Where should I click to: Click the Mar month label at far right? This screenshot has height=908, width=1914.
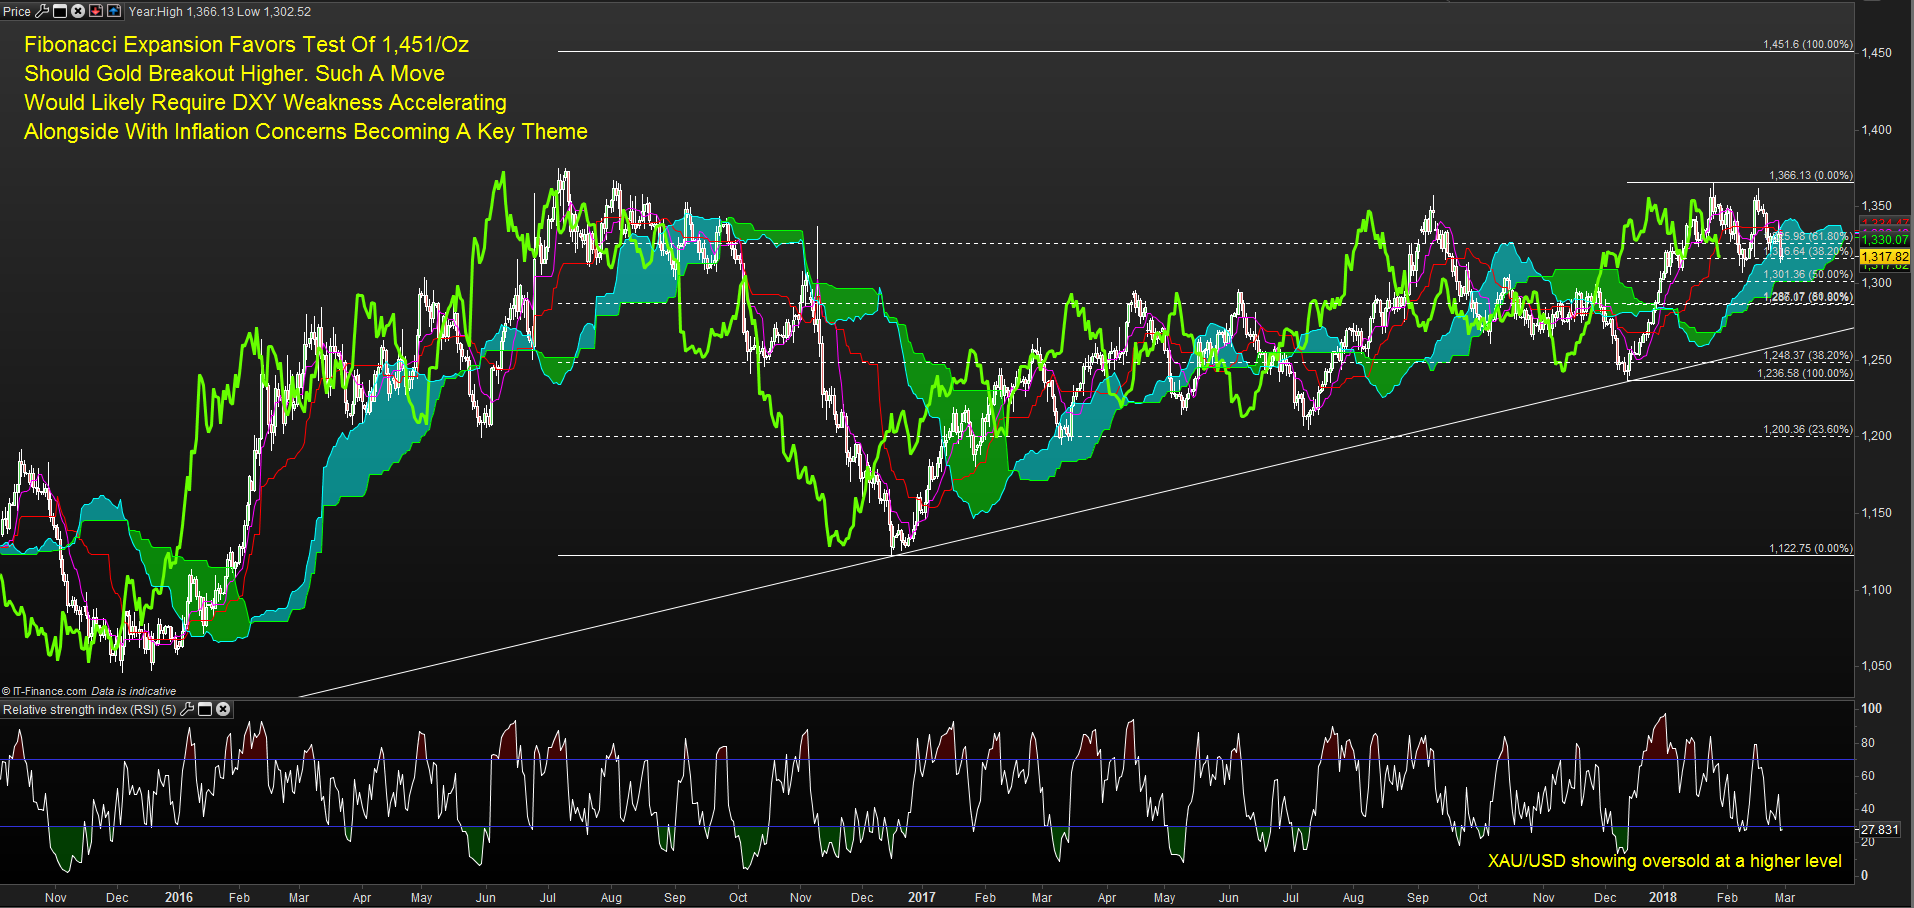(x=1785, y=897)
